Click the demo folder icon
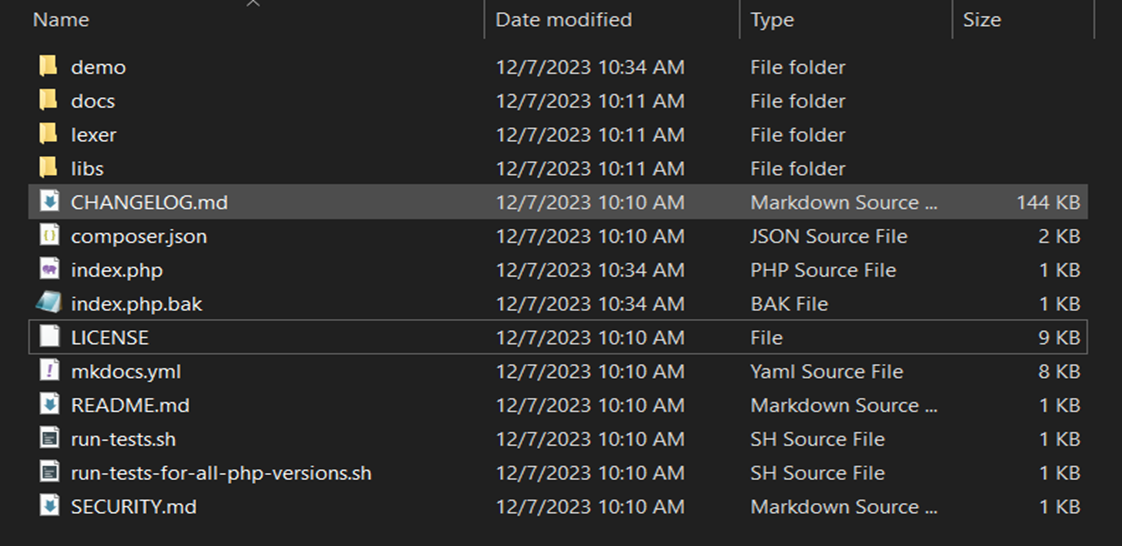1122x546 pixels. coord(48,67)
